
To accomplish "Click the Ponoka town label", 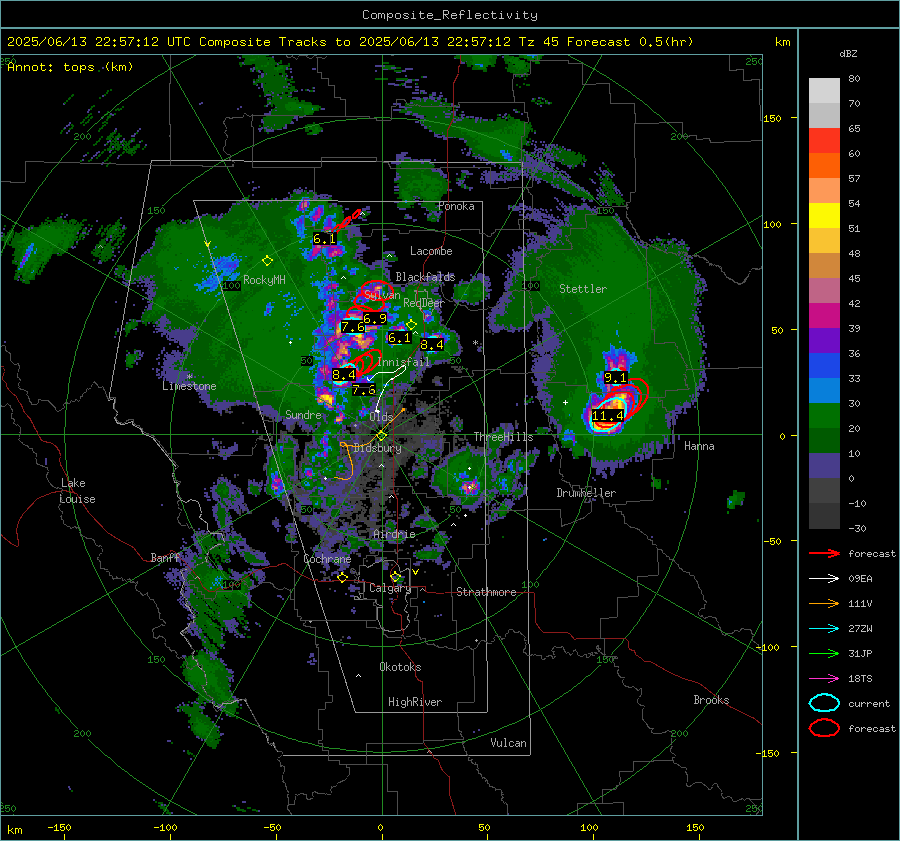I will pos(456,206).
